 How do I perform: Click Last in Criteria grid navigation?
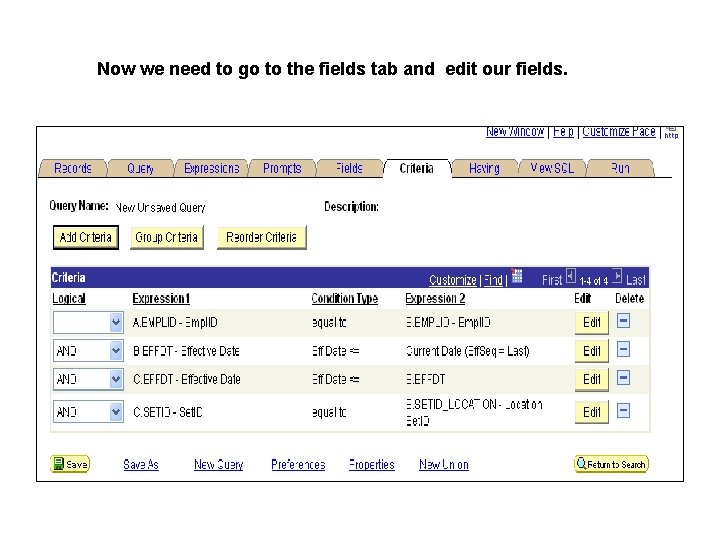point(636,280)
